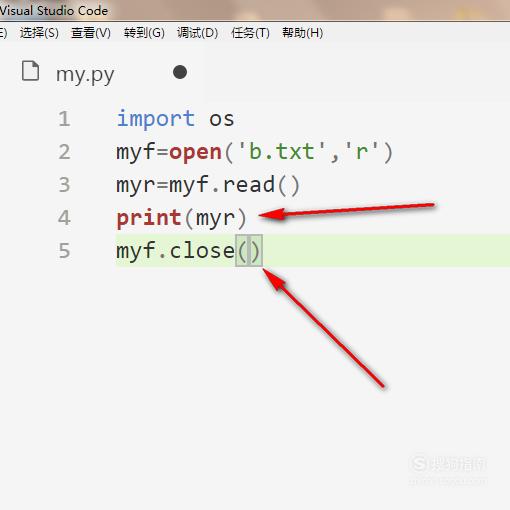The image size is (510, 510).
Task: Select the my.py editor tab
Action: (x=85, y=74)
